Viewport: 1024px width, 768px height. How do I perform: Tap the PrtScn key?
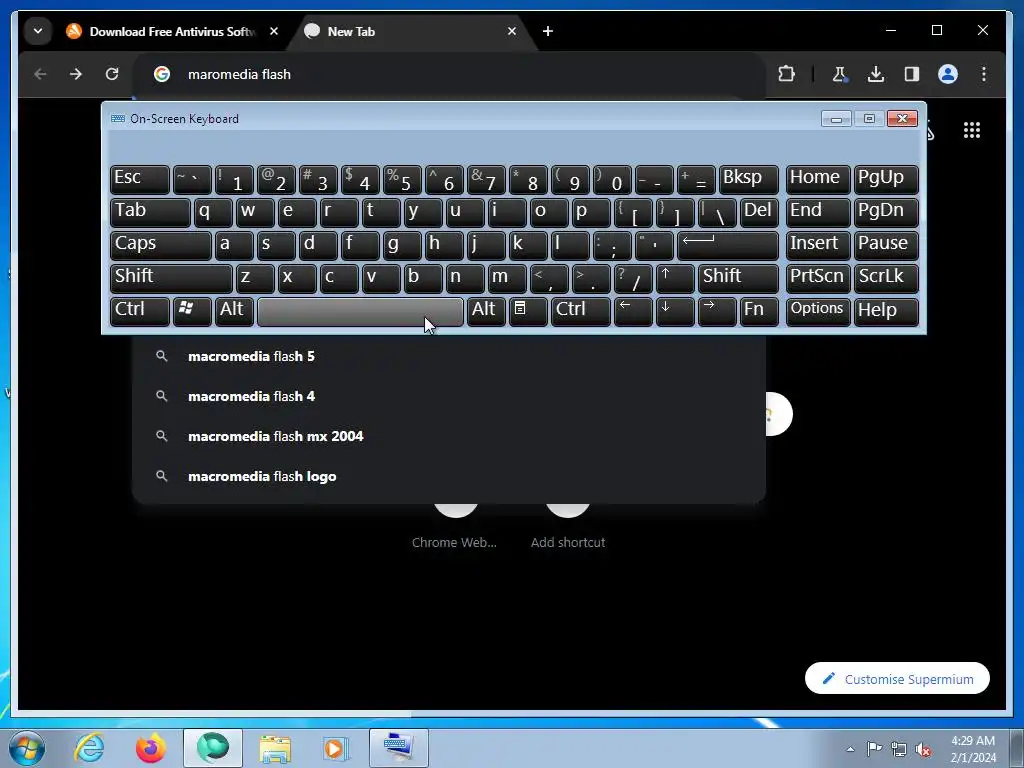(x=818, y=278)
